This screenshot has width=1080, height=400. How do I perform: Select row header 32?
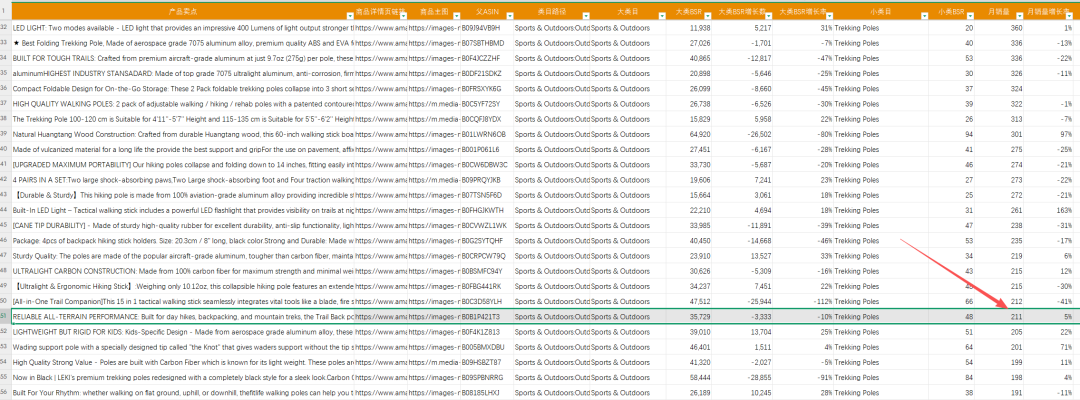coord(5,28)
